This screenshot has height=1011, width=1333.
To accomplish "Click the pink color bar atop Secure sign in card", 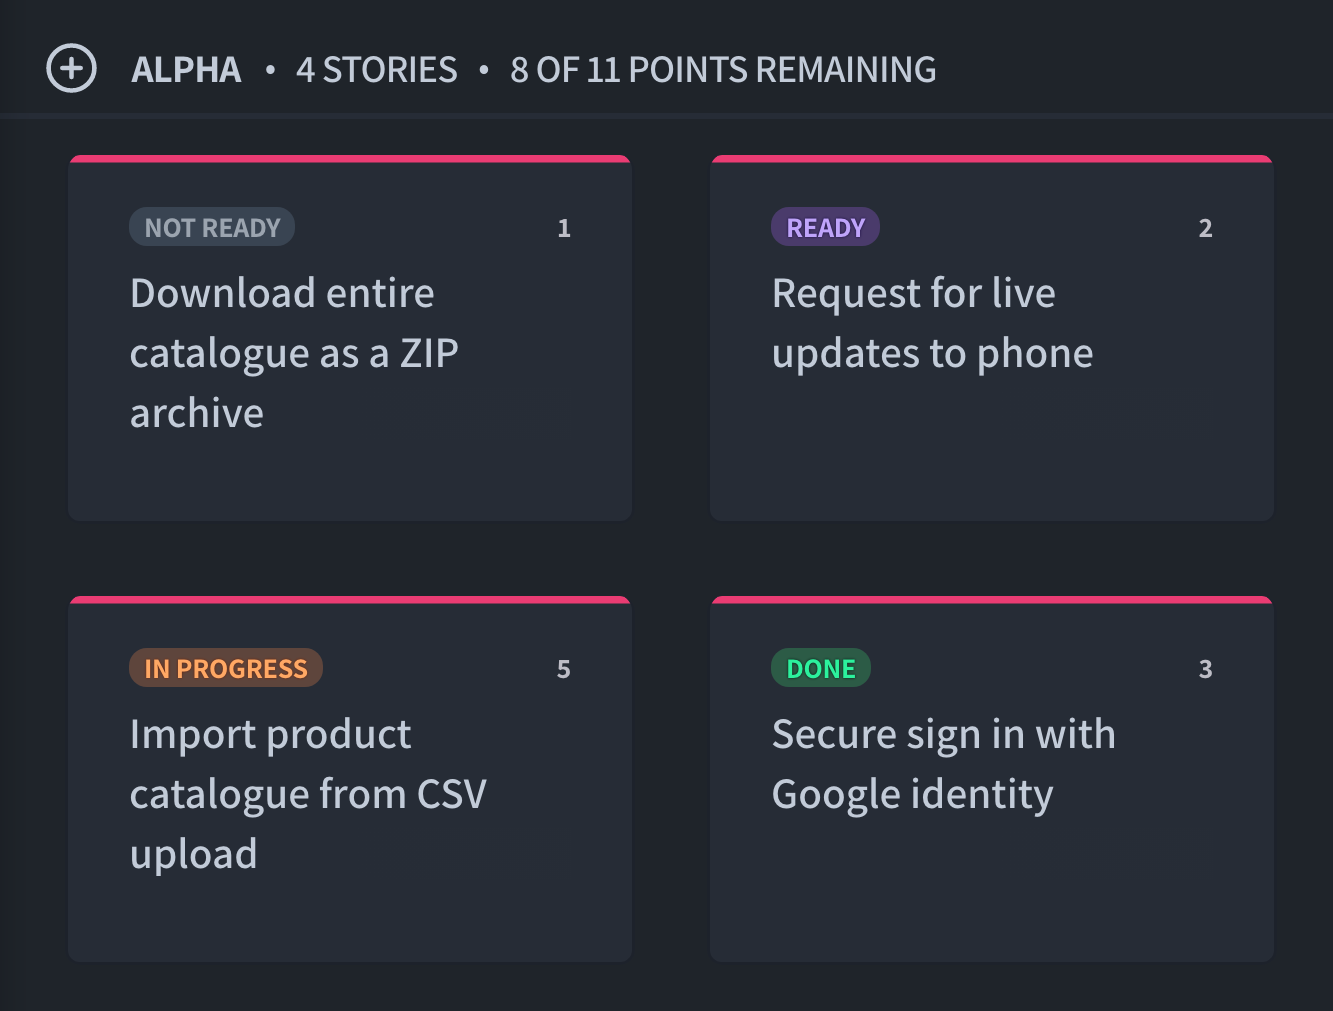I will coord(992,600).
